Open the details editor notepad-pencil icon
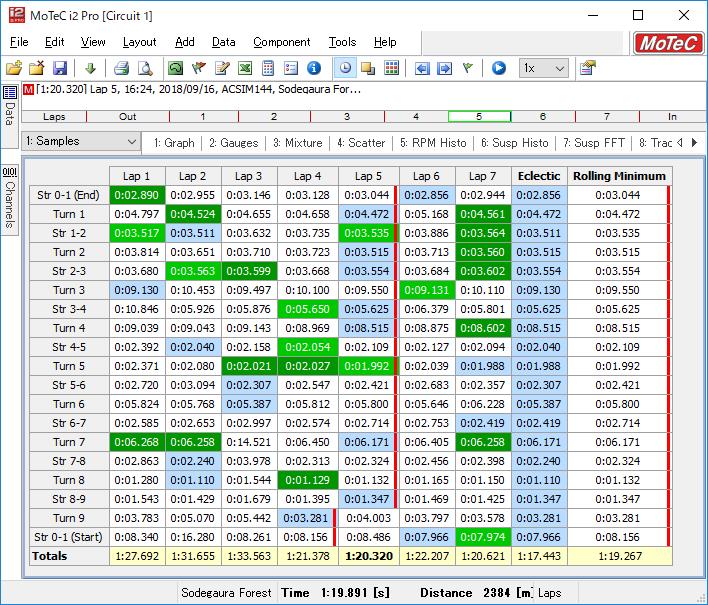This screenshot has height=605, width=708. click(x=222, y=68)
